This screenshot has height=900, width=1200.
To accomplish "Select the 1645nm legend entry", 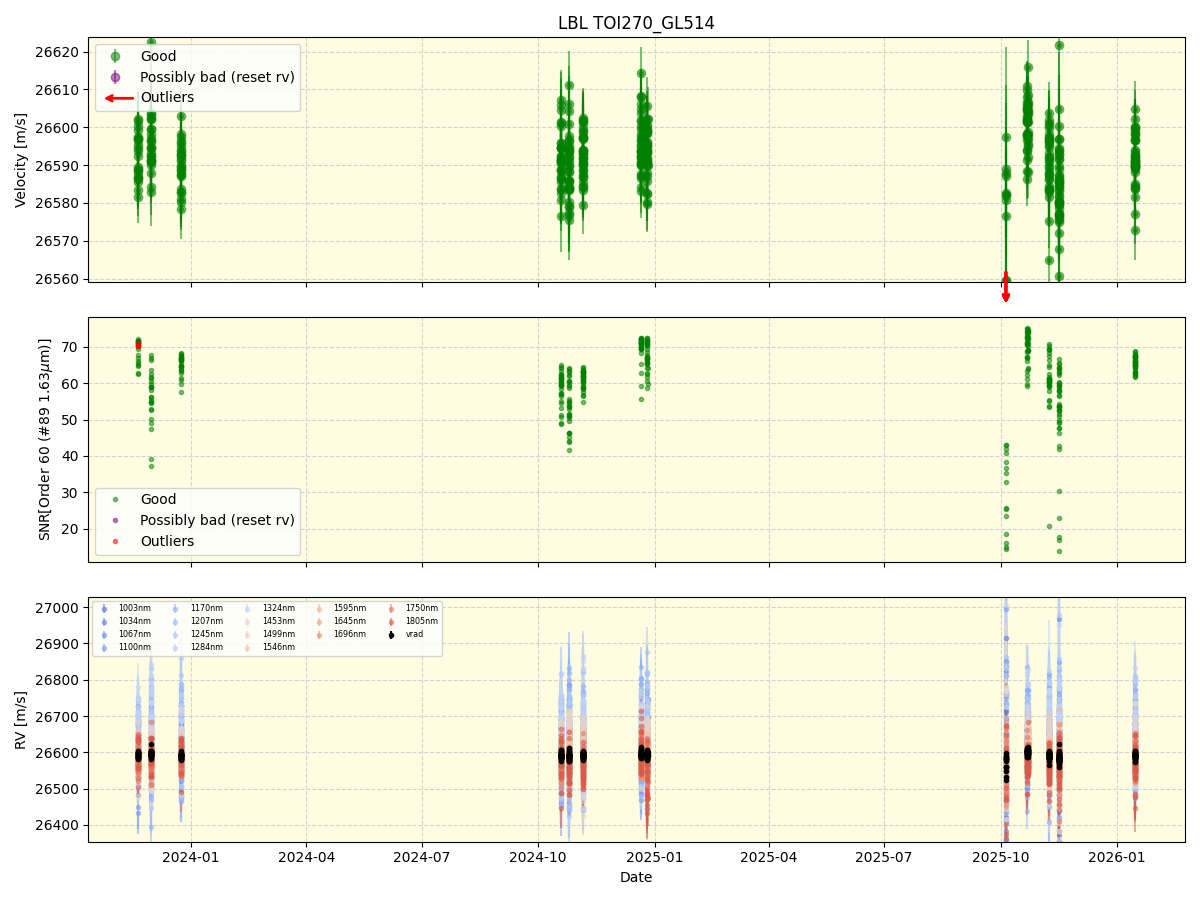I will (350, 621).
